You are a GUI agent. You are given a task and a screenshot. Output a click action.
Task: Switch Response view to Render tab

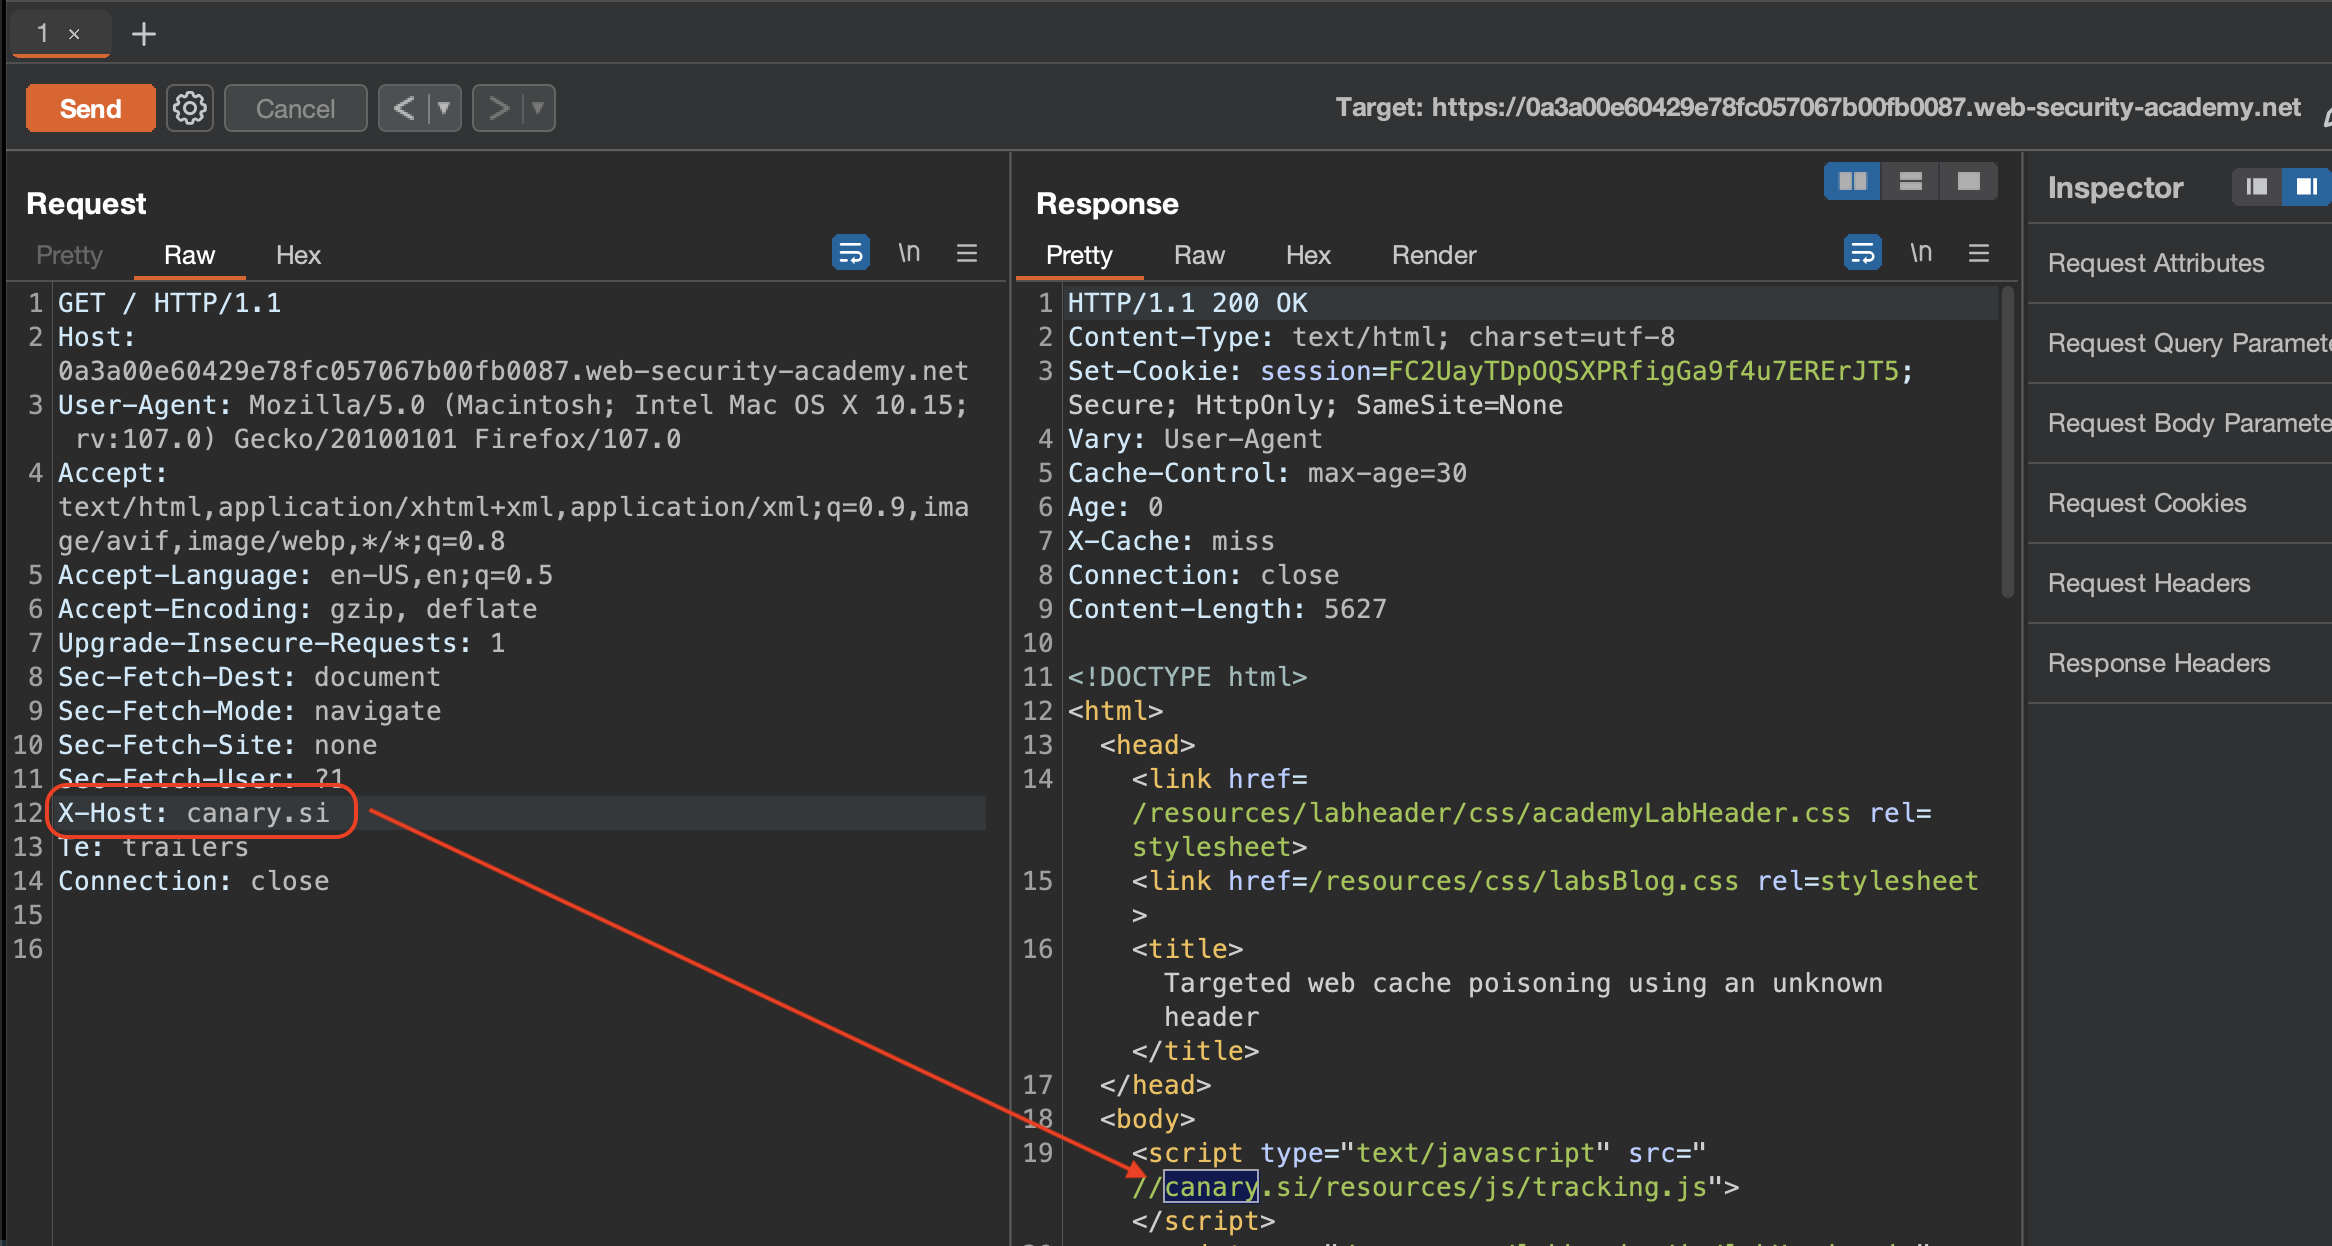click(x=1433, y=255)
